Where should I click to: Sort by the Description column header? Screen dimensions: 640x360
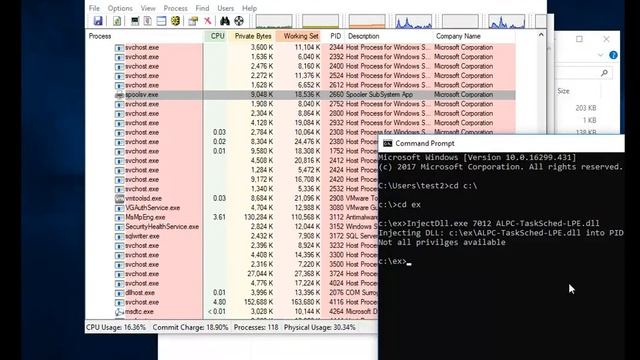pos(389,36)
